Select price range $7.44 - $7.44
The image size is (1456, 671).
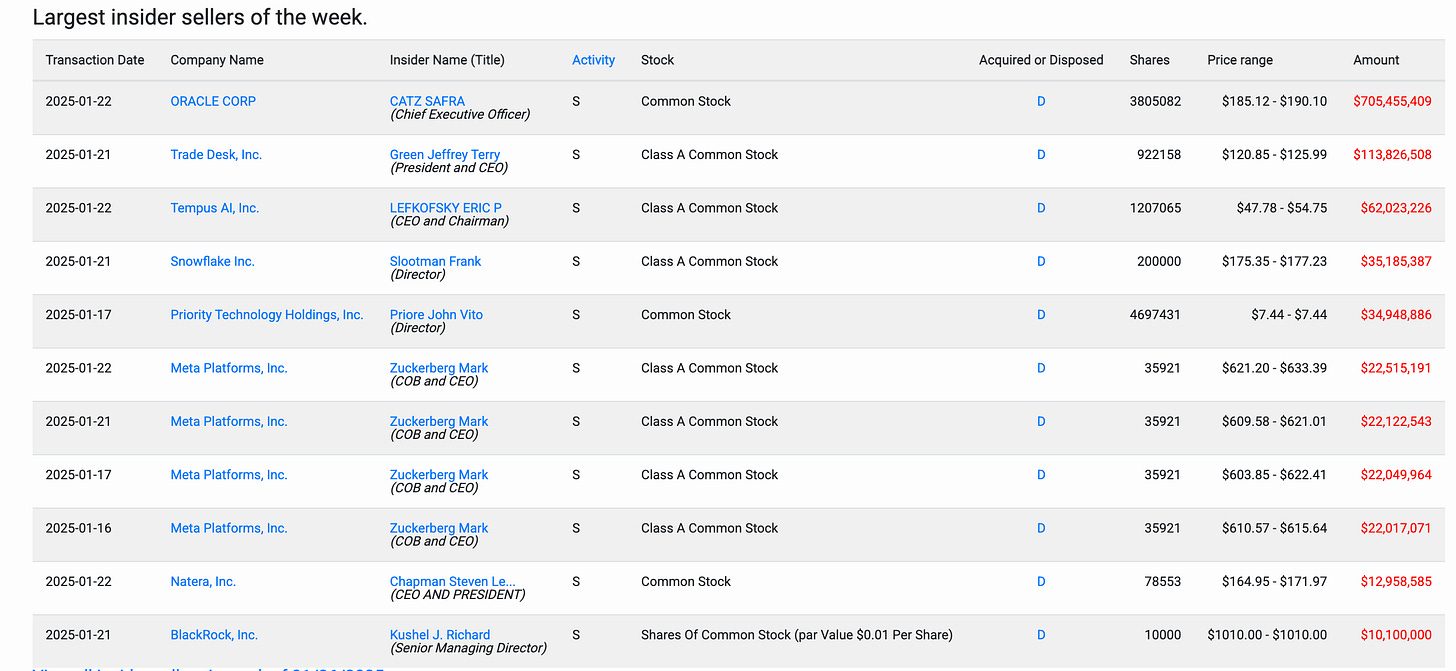coord(1289,315)
